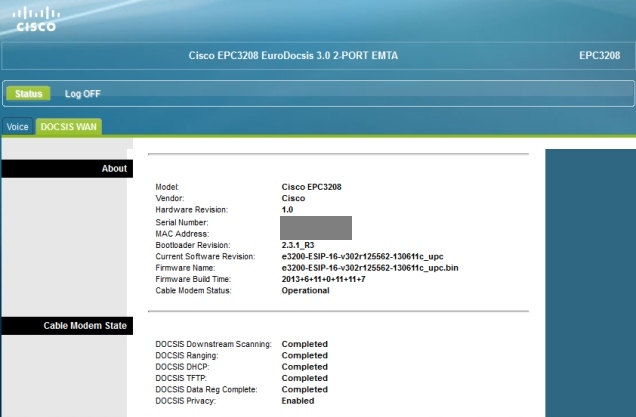Switch to the Voice tab
The height and width of the screenshot is (417, 636).
click(x=17, y=127)
